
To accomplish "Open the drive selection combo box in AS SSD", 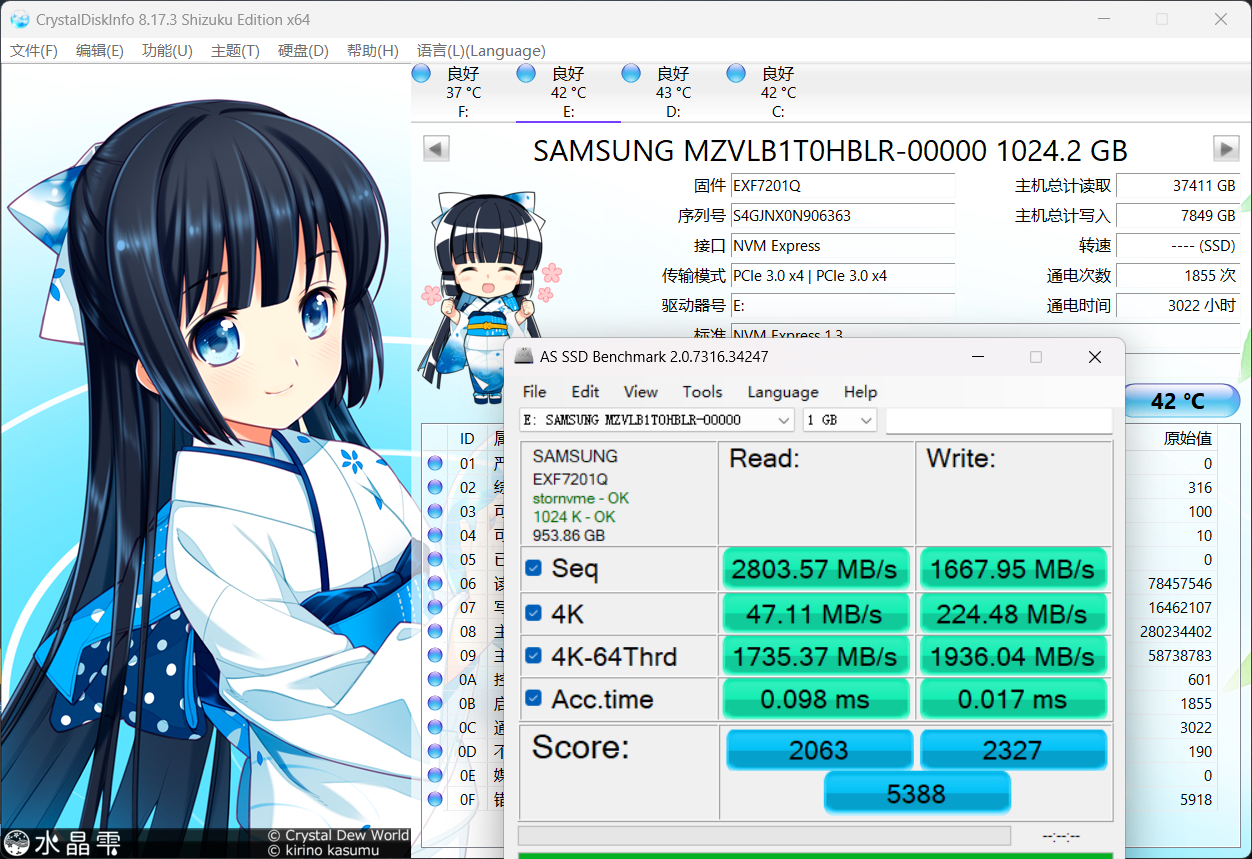I will tap(783, 420).
